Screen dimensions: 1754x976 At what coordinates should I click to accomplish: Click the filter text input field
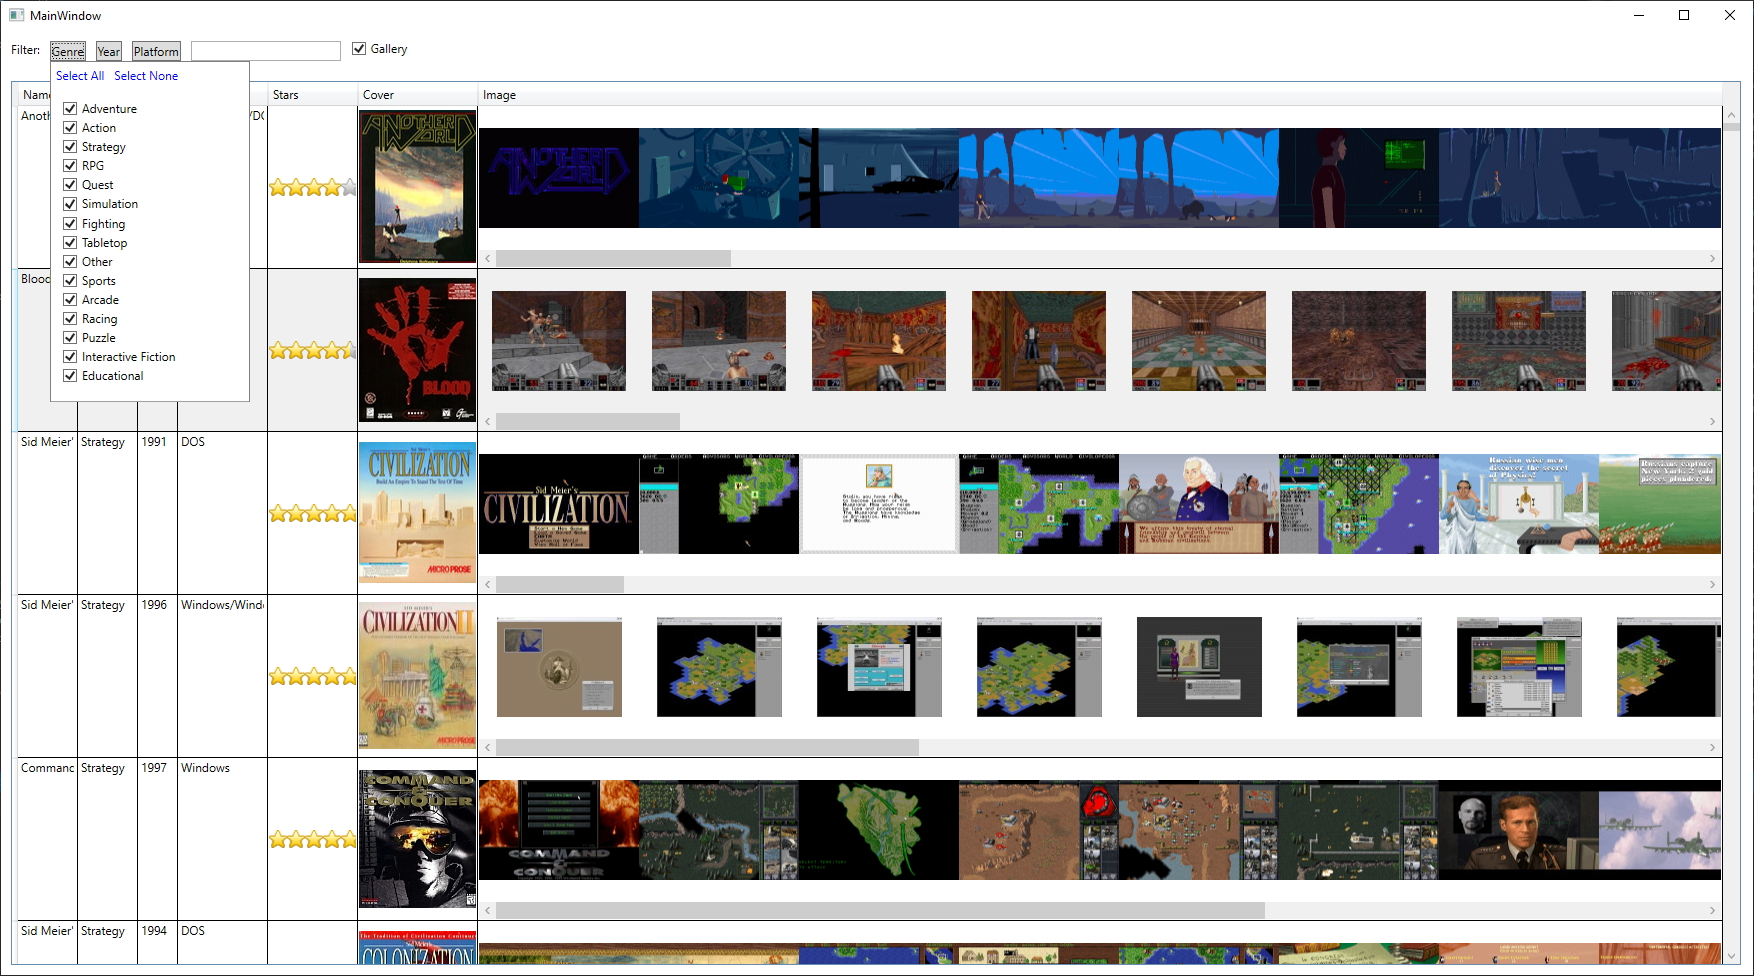(266, 51)
